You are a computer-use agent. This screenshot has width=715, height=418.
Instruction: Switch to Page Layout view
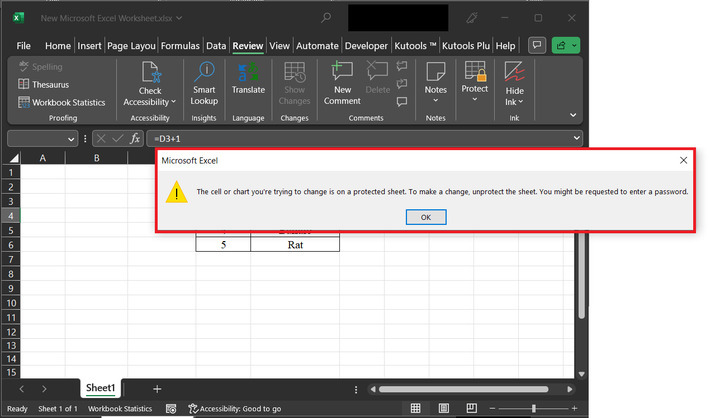coord(444,408)
